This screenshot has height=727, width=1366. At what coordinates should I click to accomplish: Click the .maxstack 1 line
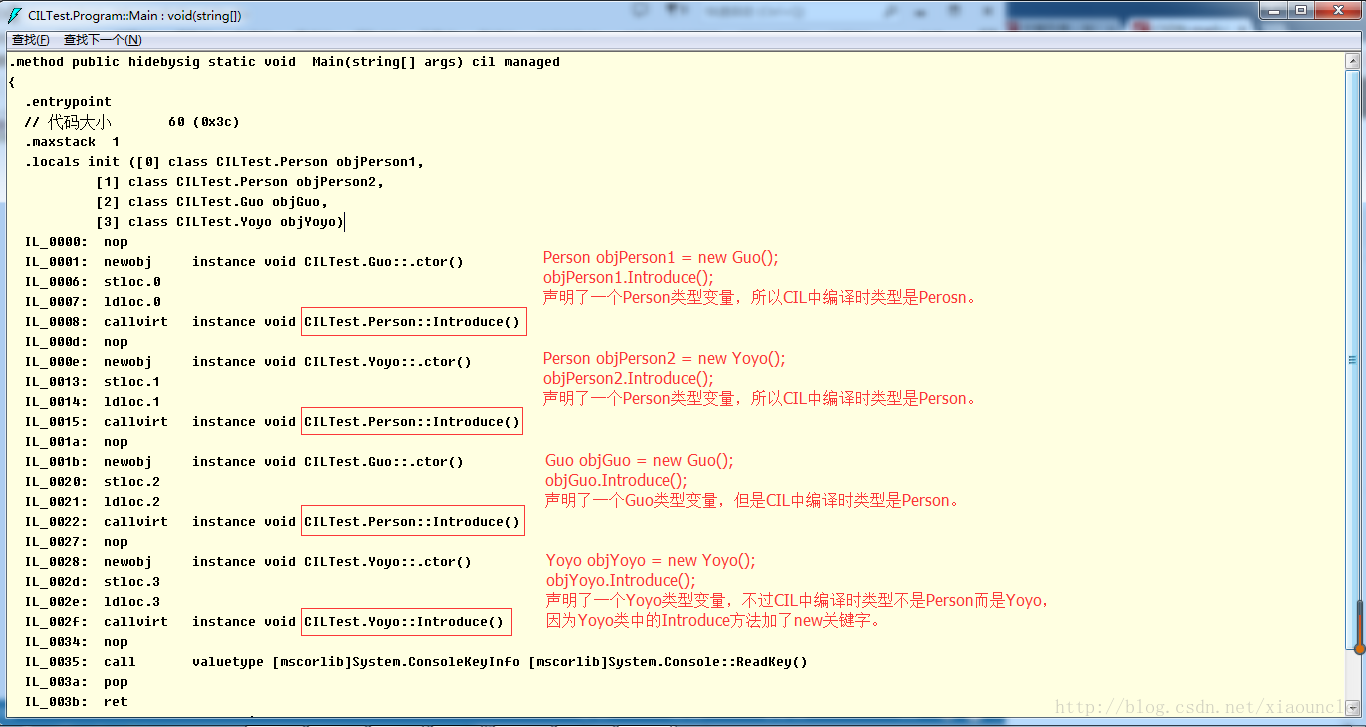click(x=72, y=142)
